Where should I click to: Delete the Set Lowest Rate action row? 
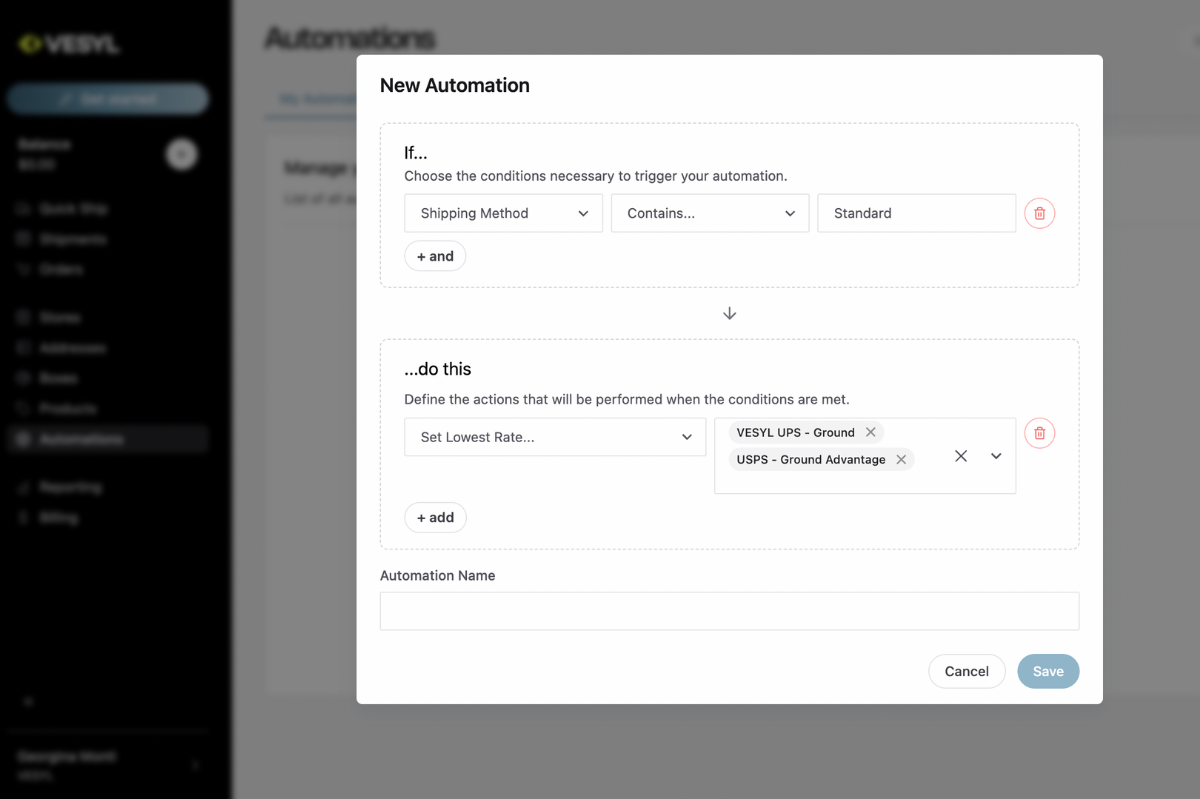(1039, 433)
